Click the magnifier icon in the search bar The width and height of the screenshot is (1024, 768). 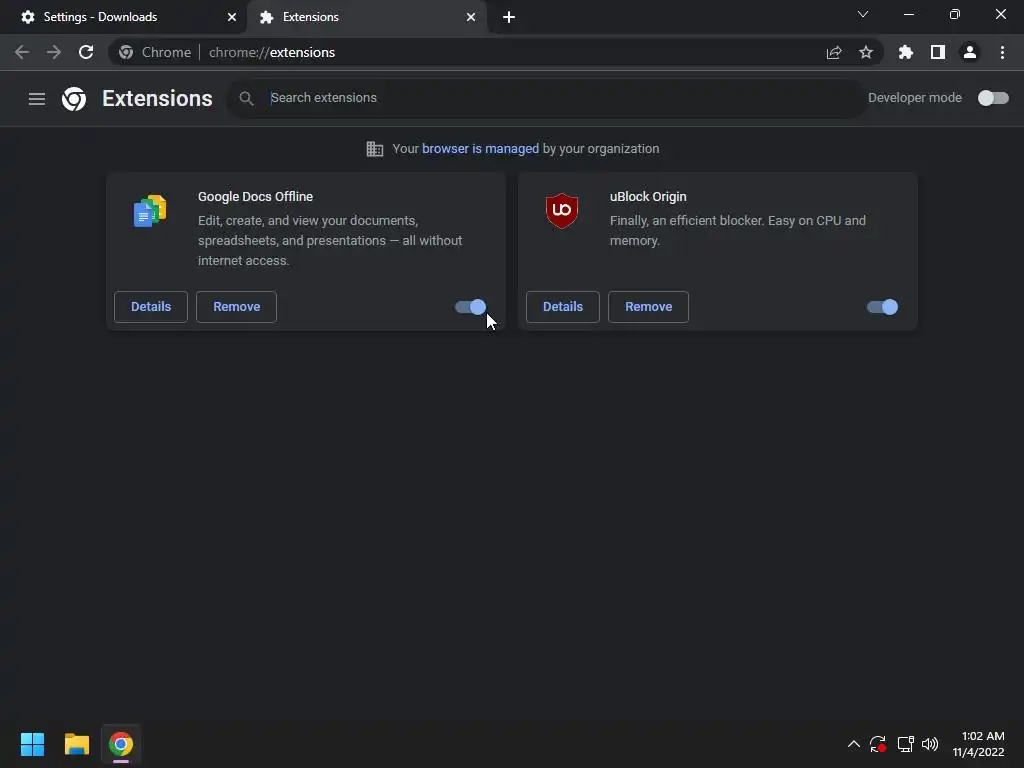[246, 99]
